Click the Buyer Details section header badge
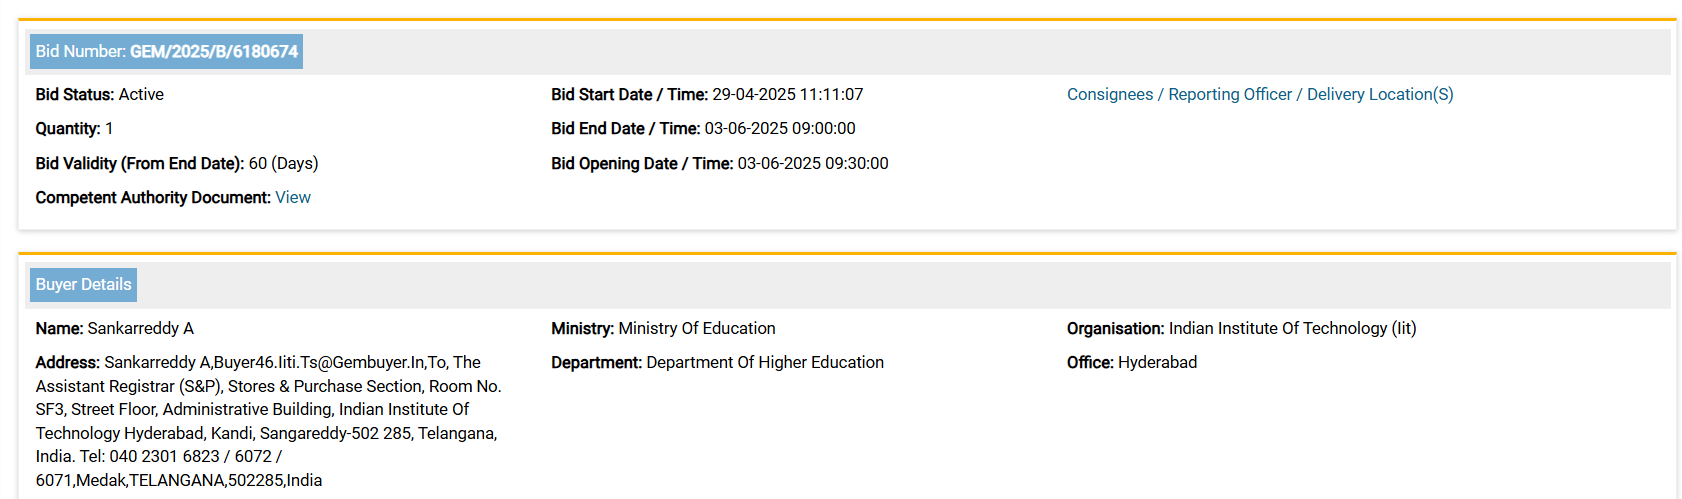The image size is (1682, 499). [x=83, y=285]
